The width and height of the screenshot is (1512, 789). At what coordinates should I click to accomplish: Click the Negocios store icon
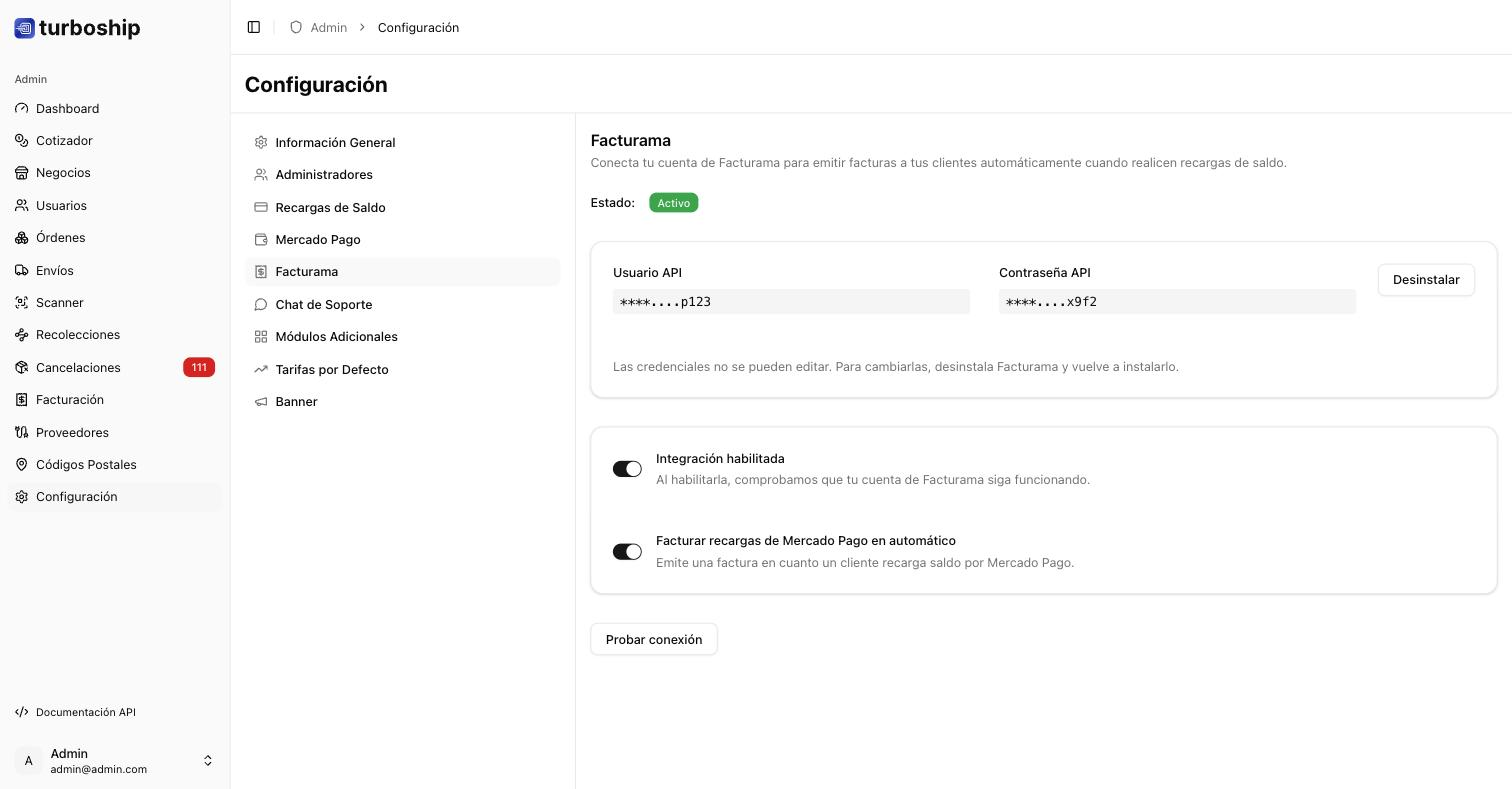[22, 173]
